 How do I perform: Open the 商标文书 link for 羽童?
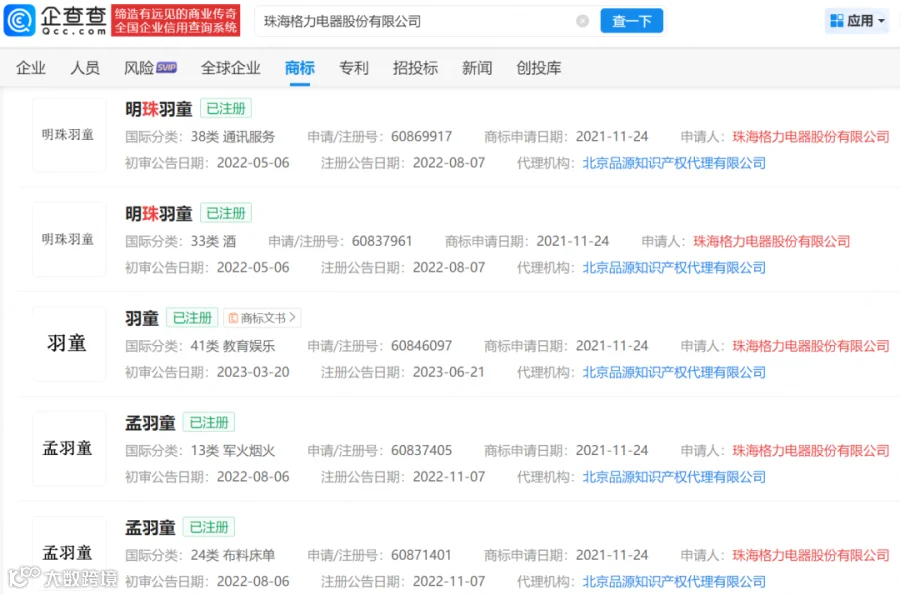(x=262, y=317)
